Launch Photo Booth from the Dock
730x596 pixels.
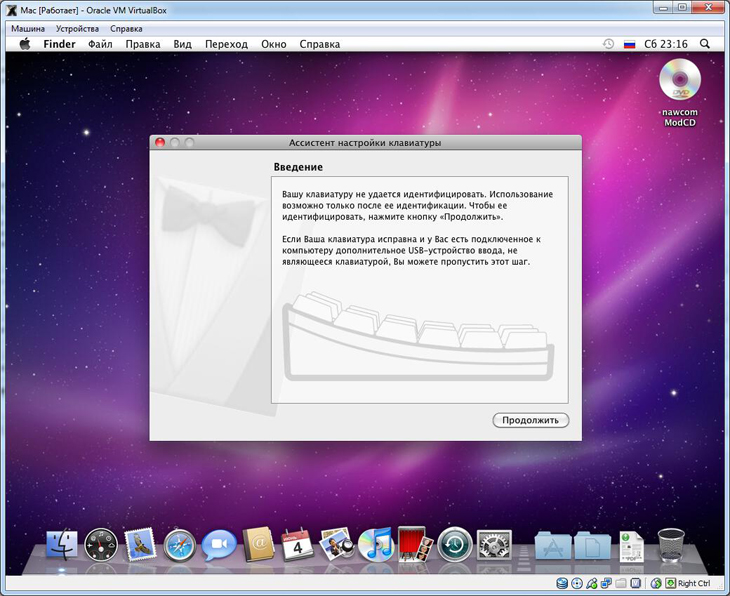point(415,544)
